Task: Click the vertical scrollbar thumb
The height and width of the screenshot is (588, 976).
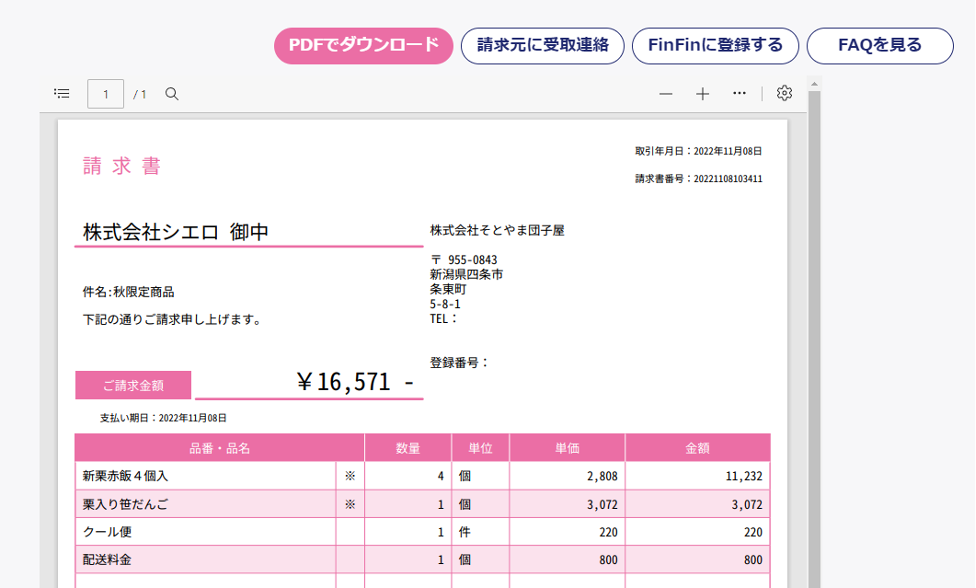Action: pos(814,339)
